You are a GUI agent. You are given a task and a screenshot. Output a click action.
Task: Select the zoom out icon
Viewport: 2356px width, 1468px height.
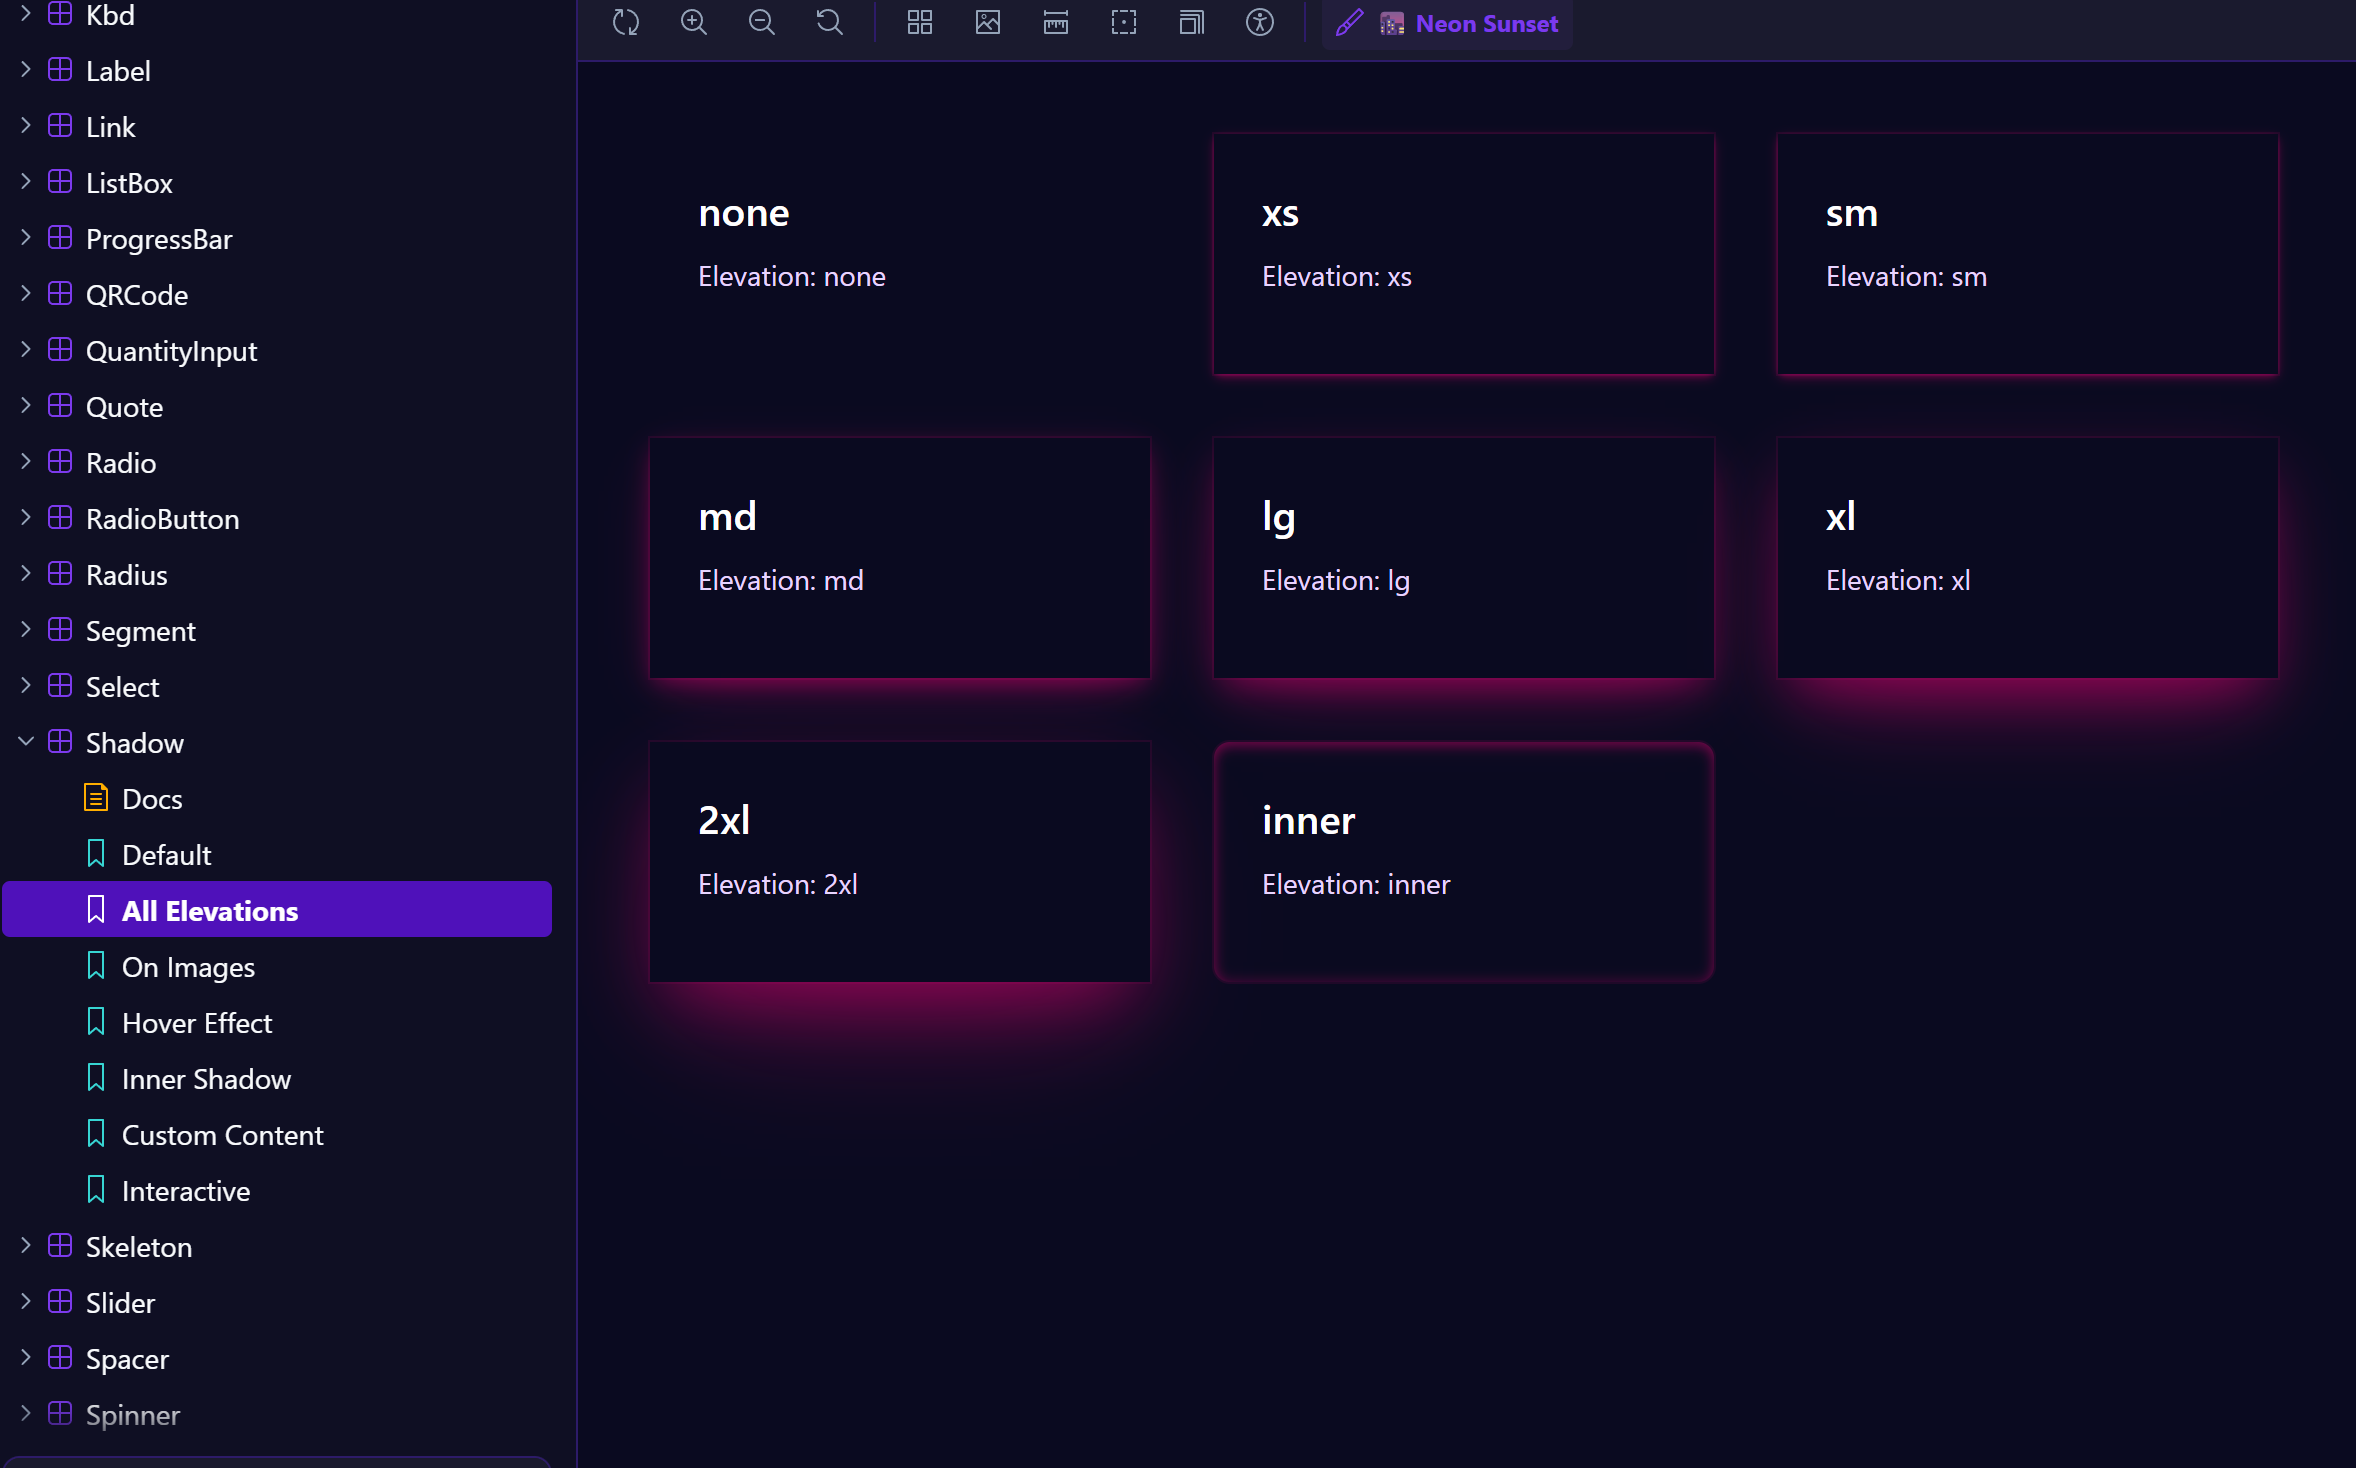pos(761,22)
